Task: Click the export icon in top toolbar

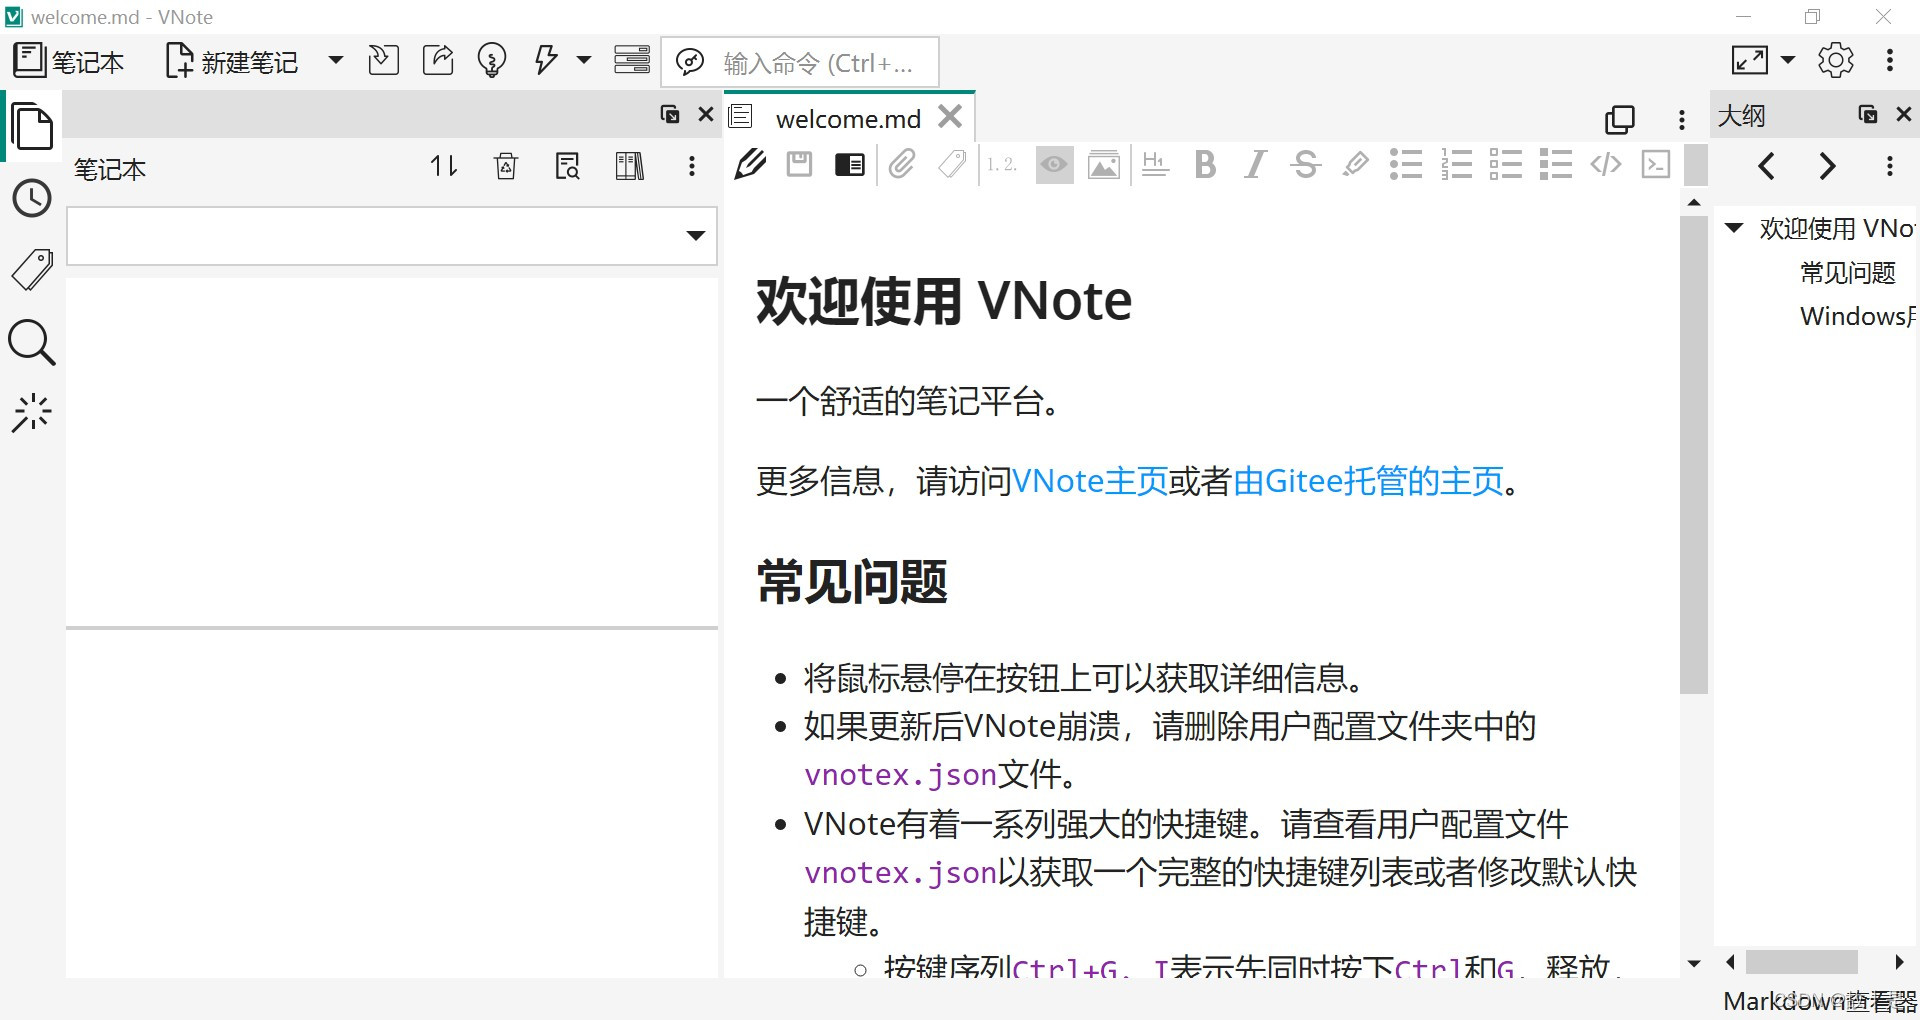Action: pyautogui.click(x=438, y=61)
